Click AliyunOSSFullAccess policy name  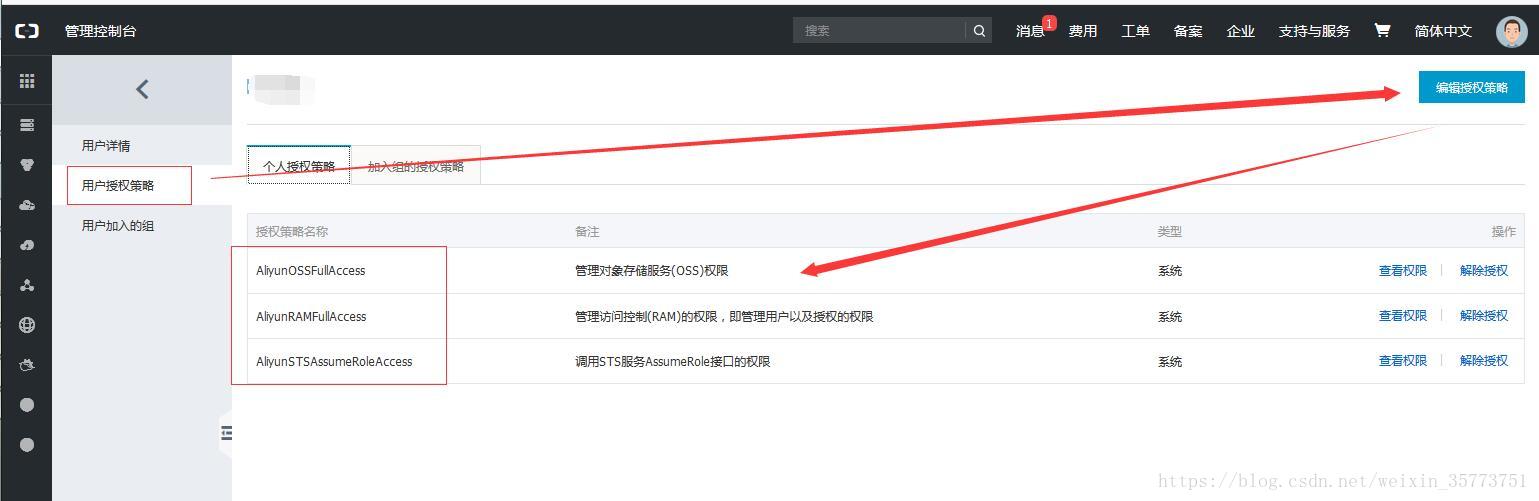(311, 271)
